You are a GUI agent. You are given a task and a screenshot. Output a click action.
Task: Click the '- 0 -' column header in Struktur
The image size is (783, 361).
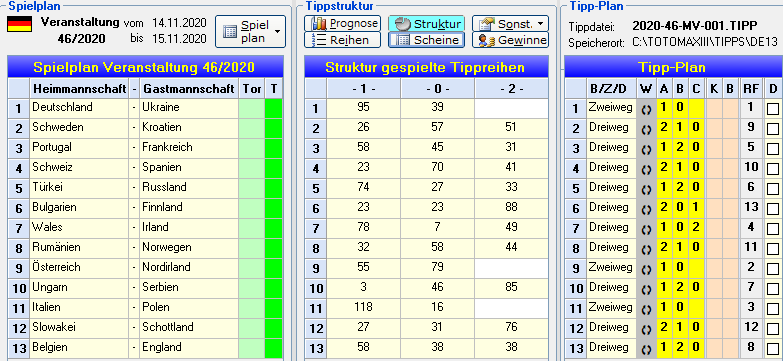click(437, 89)
